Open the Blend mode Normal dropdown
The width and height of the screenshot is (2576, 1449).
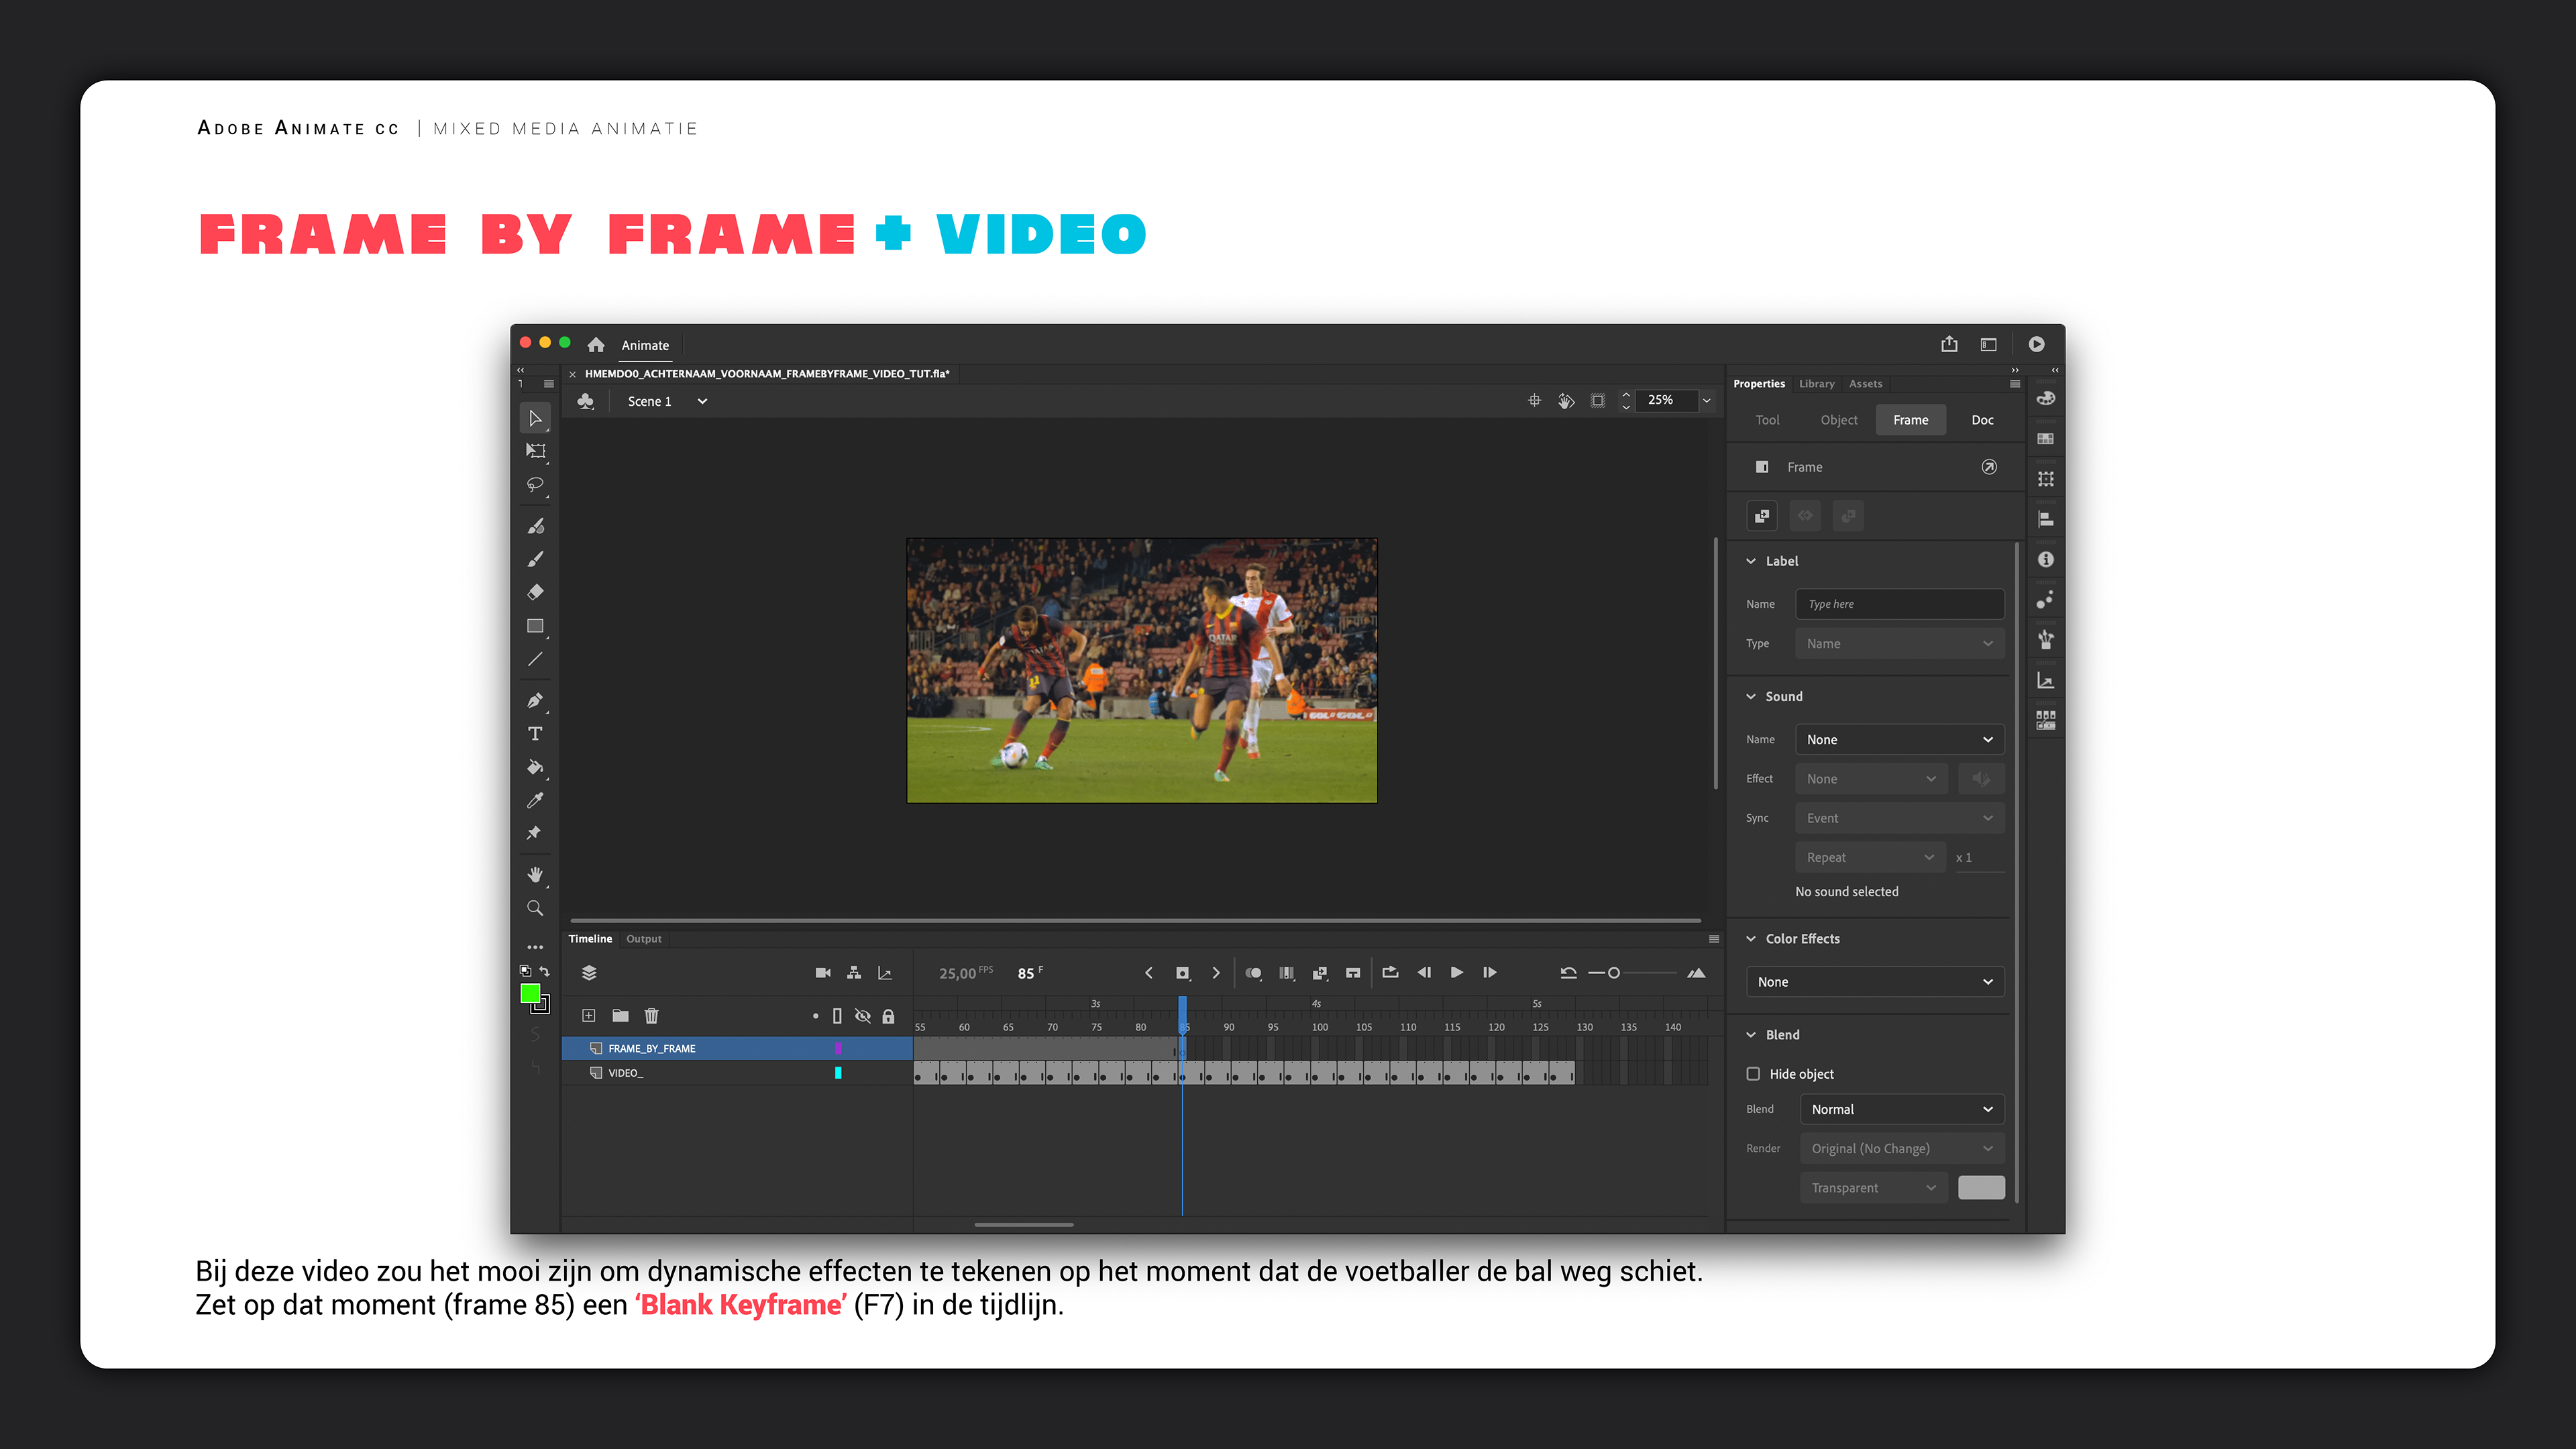(1901, 1109)
